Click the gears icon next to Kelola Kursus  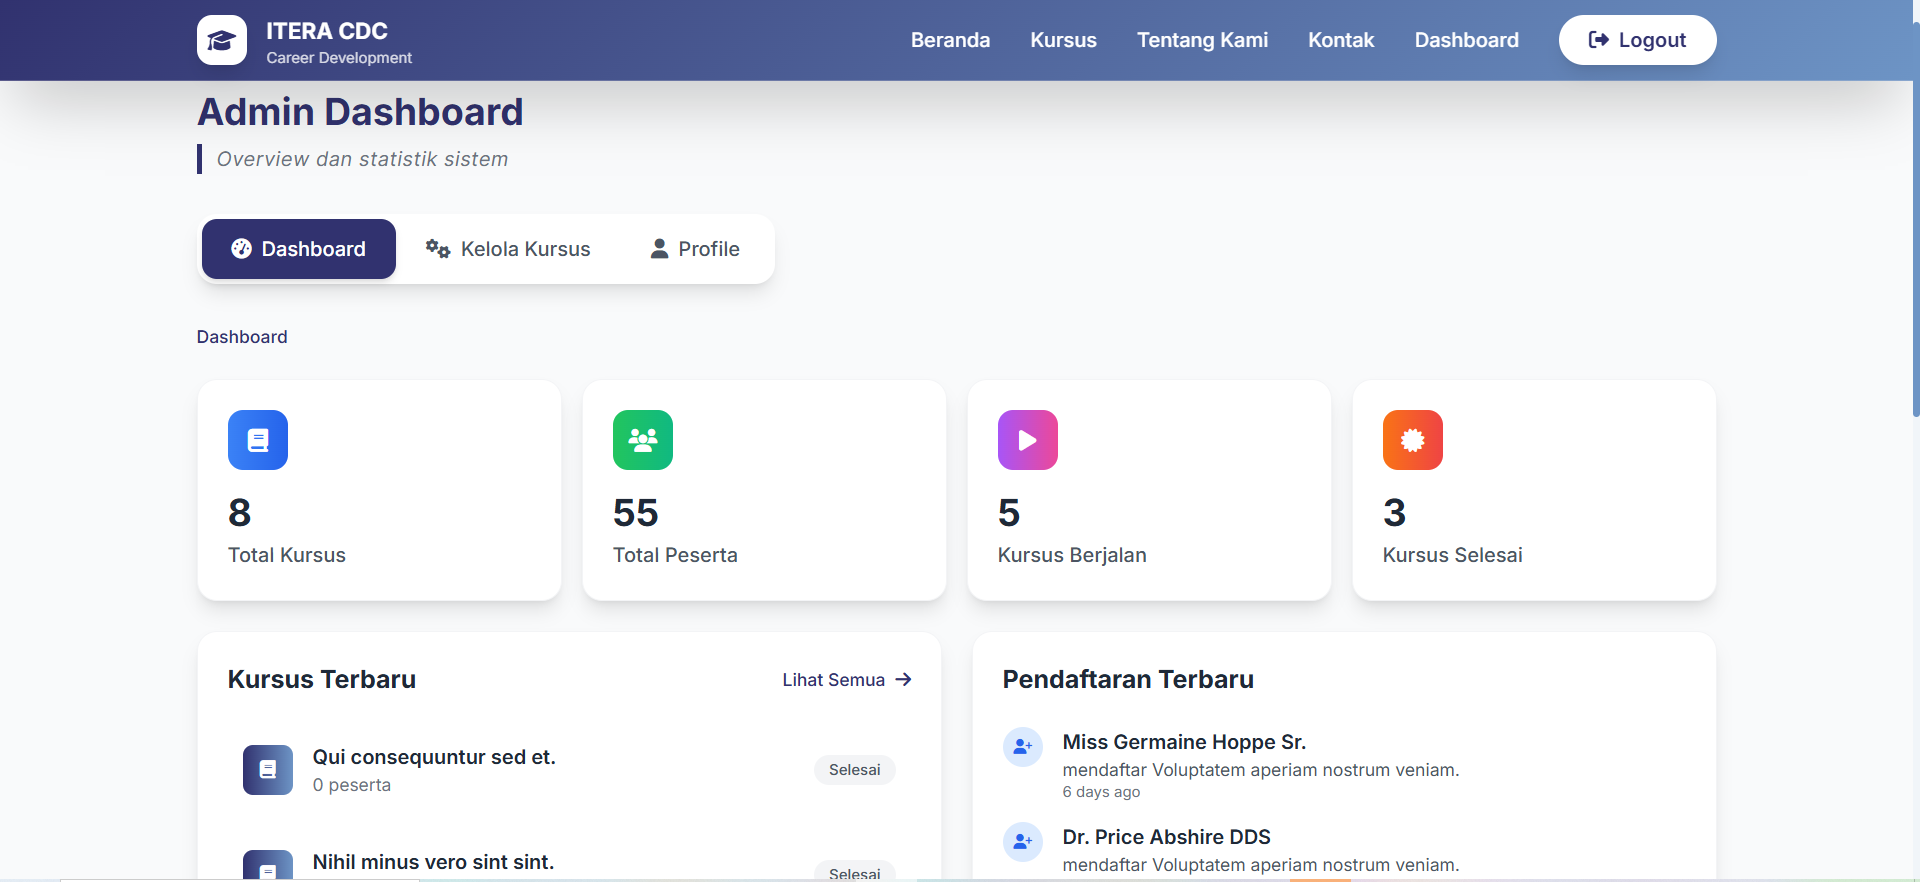(x=438, y=249)
